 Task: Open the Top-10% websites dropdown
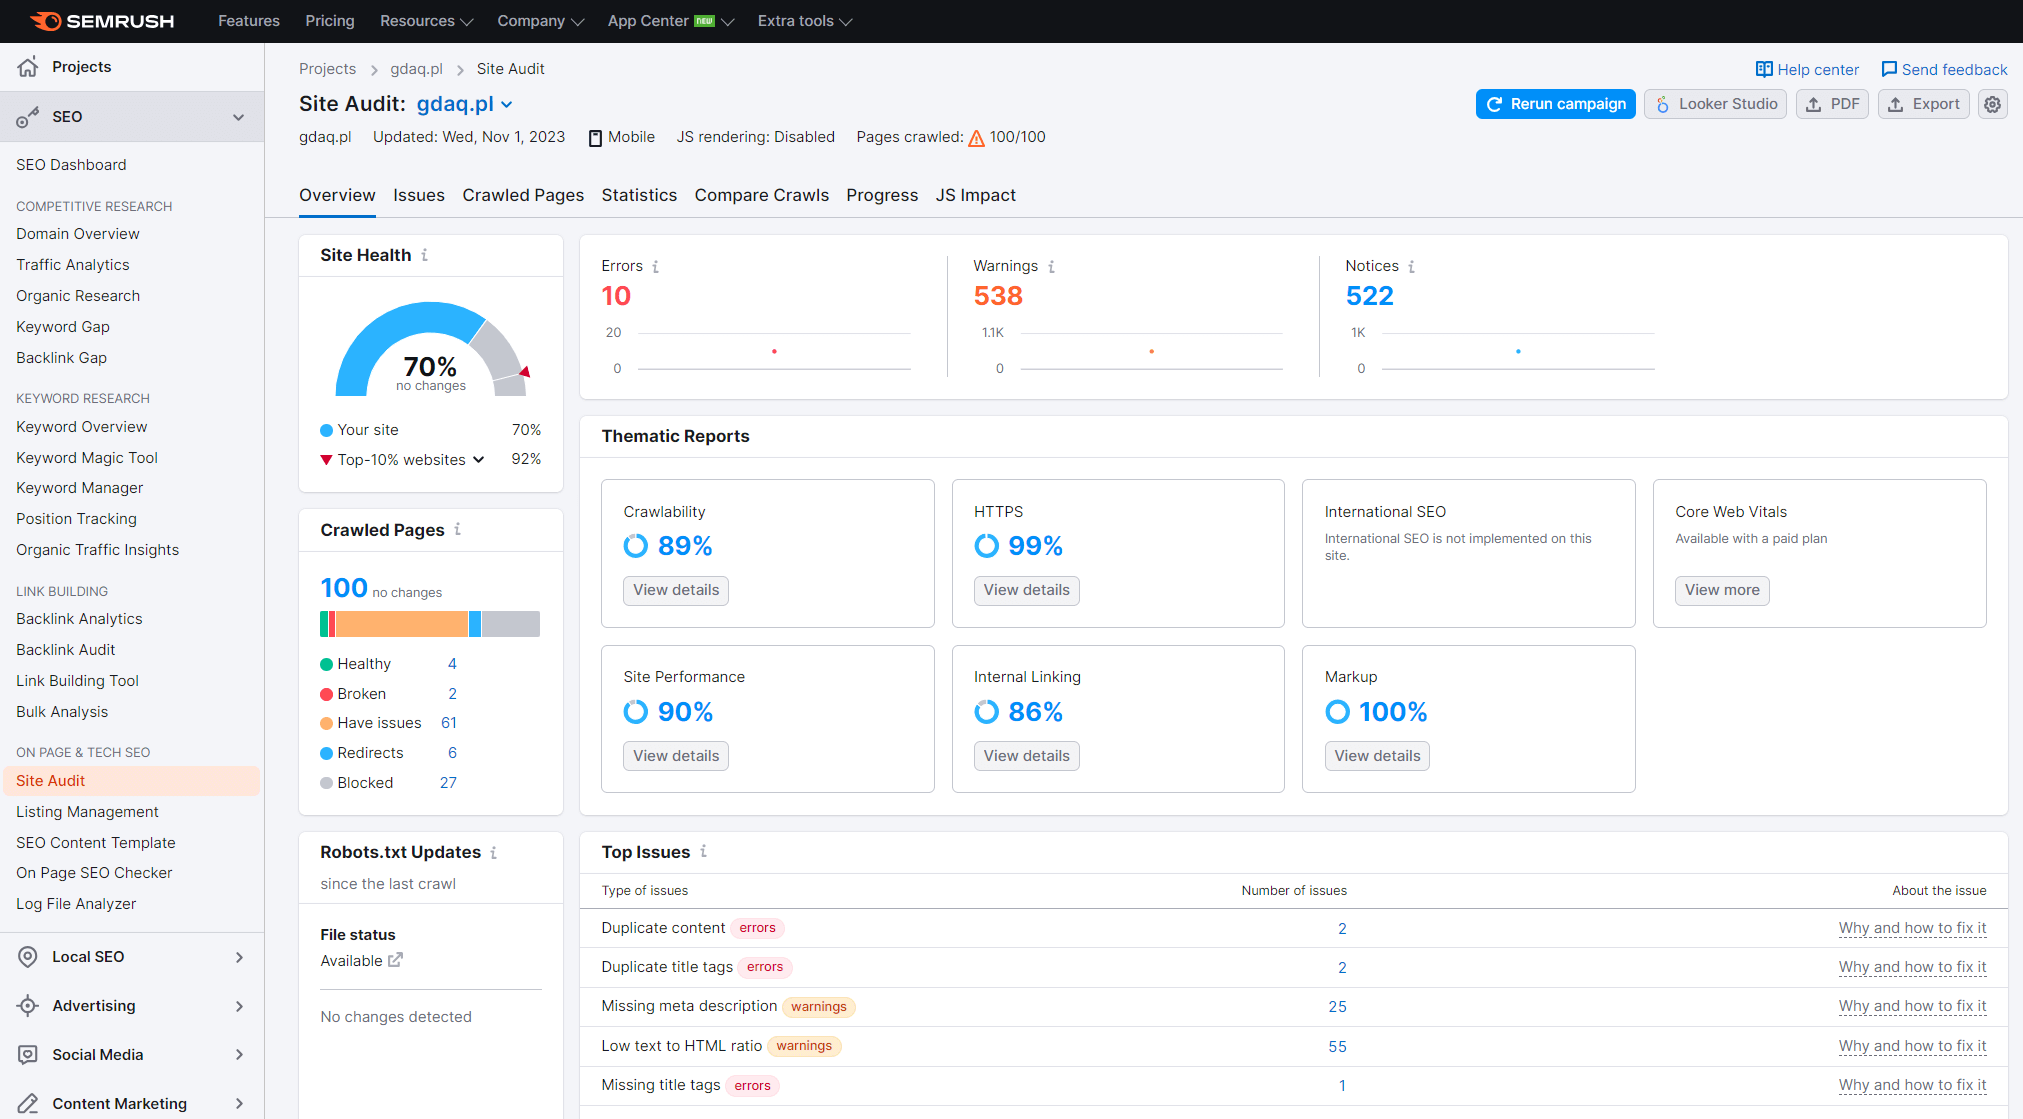pyautogui.click(x=479, y=459)
